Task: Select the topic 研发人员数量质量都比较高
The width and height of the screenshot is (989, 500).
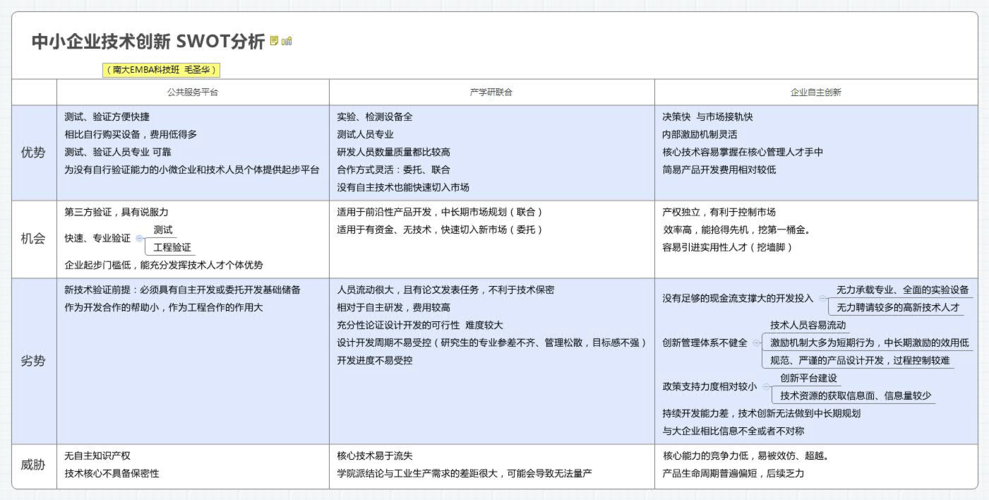Action: pos(394,152)
